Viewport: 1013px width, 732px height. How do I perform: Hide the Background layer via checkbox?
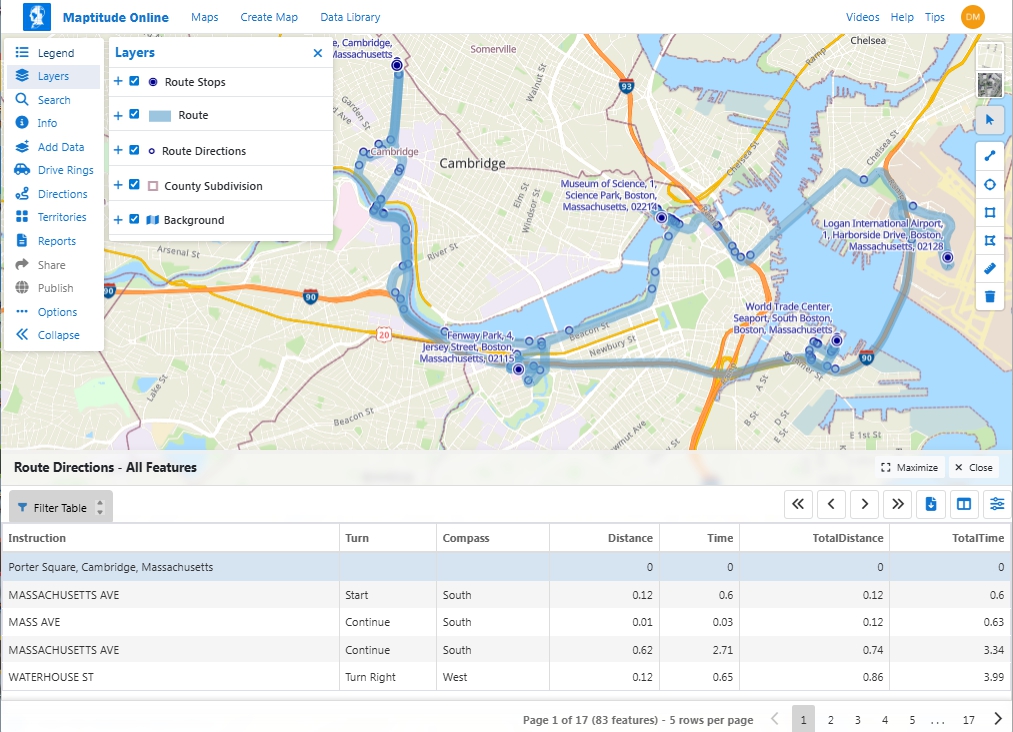tap(134, 219)
